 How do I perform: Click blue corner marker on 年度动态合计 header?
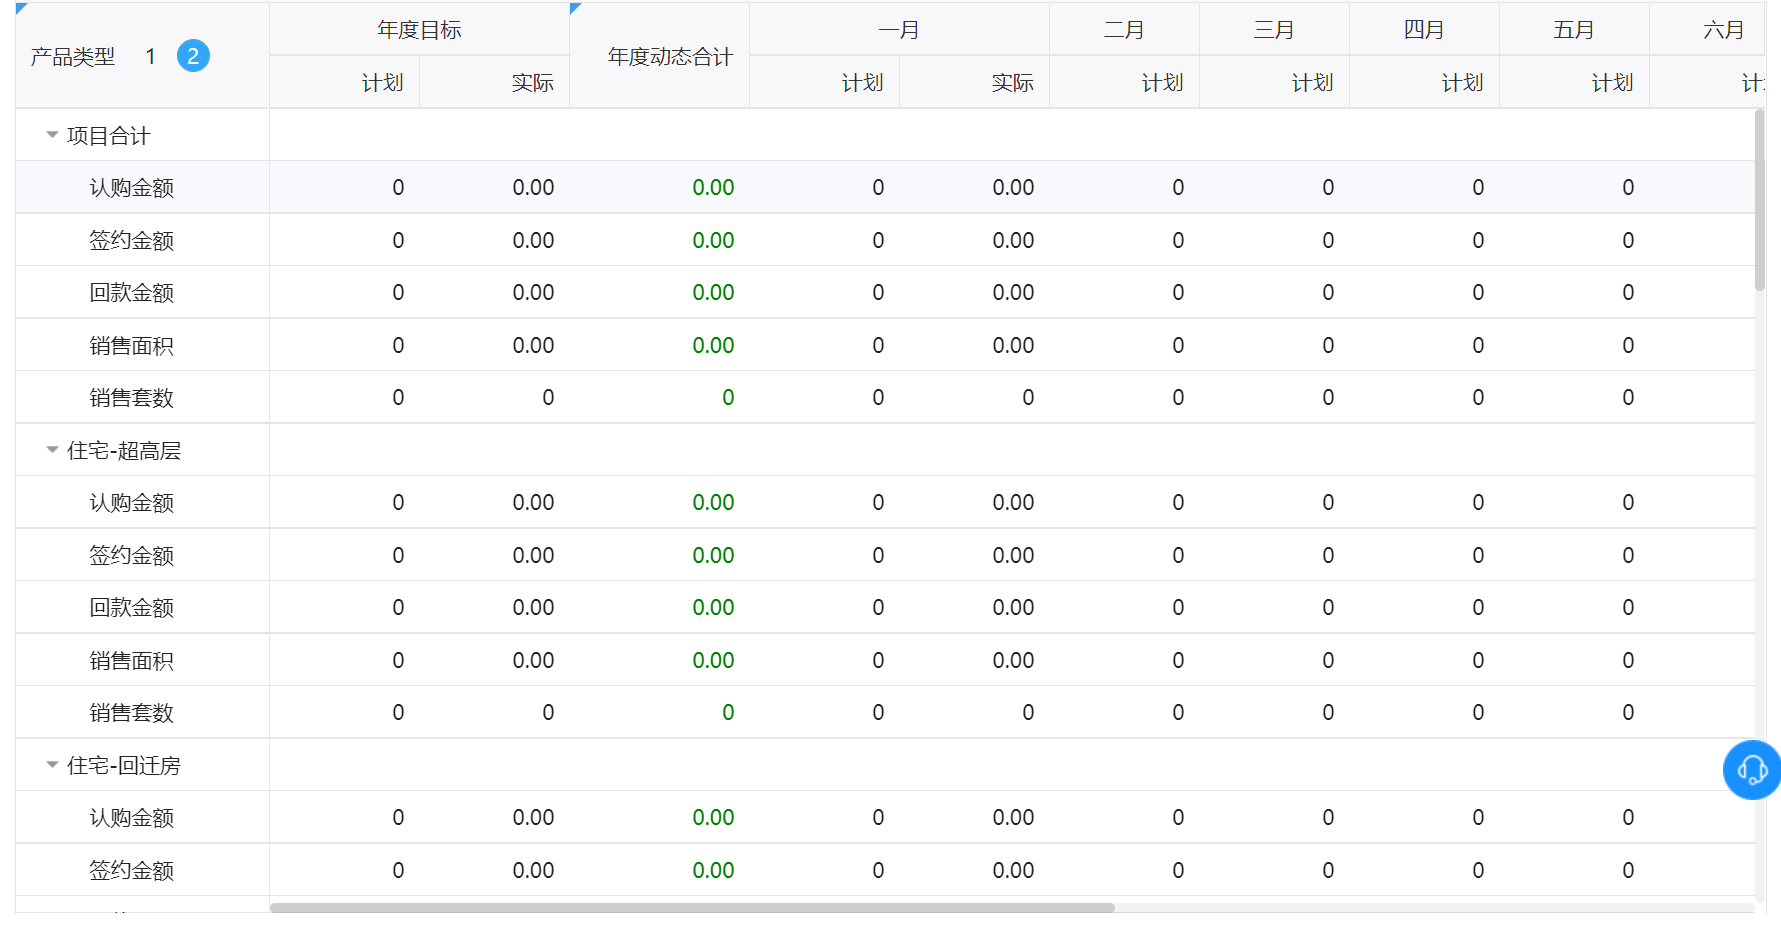[x=574, y=8]
